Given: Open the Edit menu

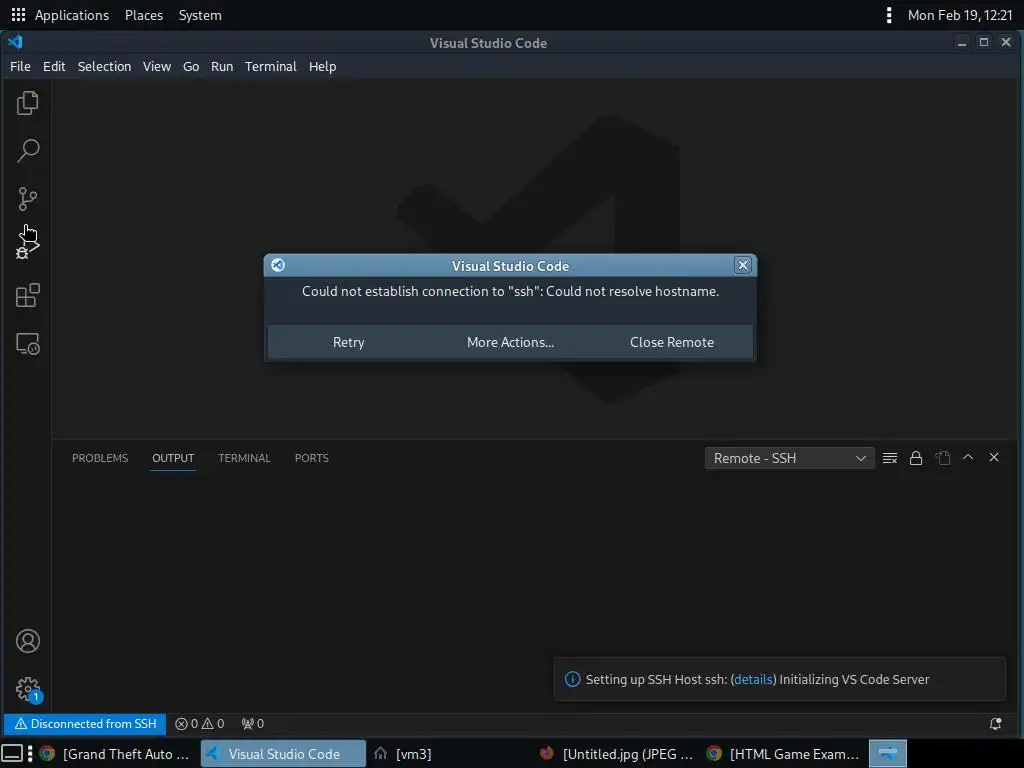Looking at the screenshot, I should pyautogui.click(x=54, y=66).
